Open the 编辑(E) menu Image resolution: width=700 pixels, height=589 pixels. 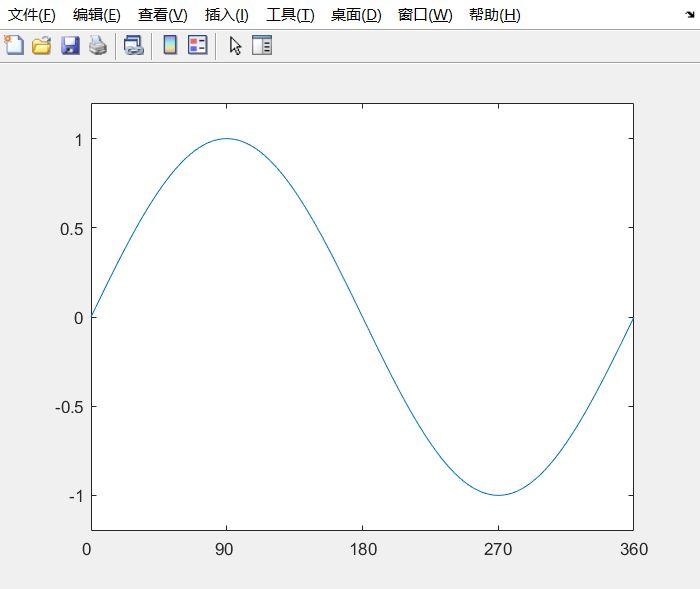point(97,15)
